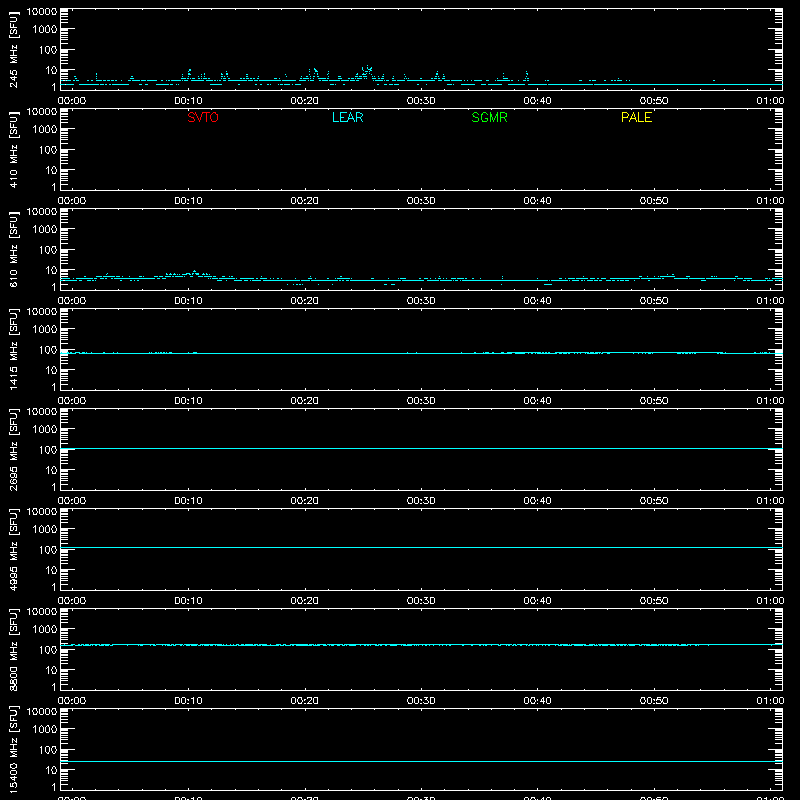Click the 15400 MHz flat trace line
The width and height of the screenshot is (800, 800).
click(421, 761)
